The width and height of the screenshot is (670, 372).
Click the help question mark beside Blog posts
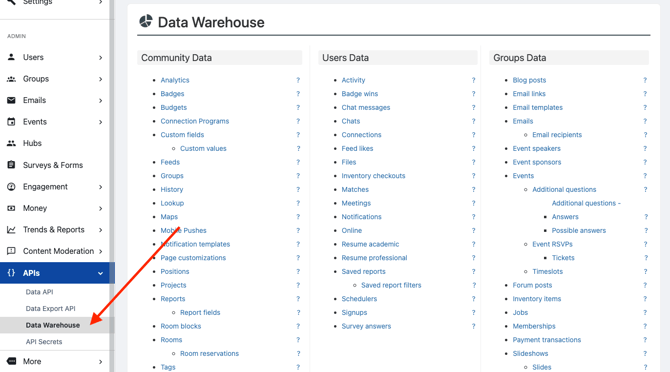coord(645,80)
